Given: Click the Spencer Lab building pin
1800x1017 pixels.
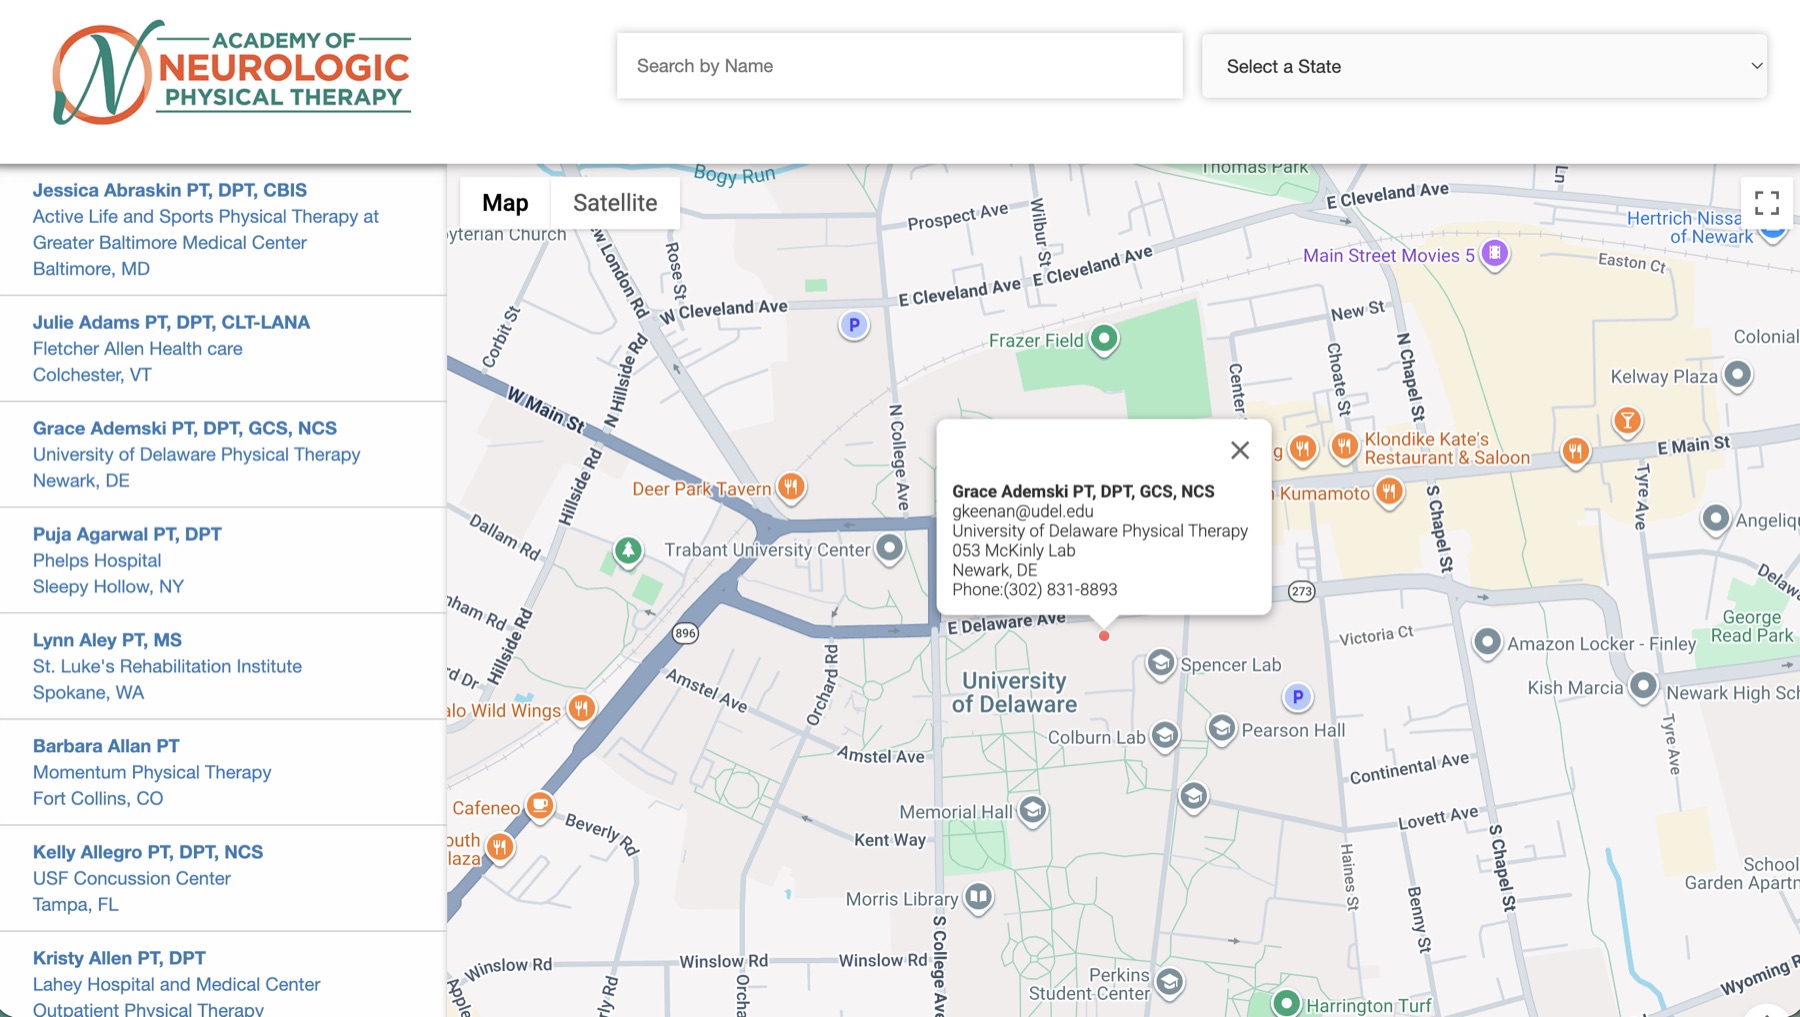Looking at the screenshot, I should click(1160, 663).
